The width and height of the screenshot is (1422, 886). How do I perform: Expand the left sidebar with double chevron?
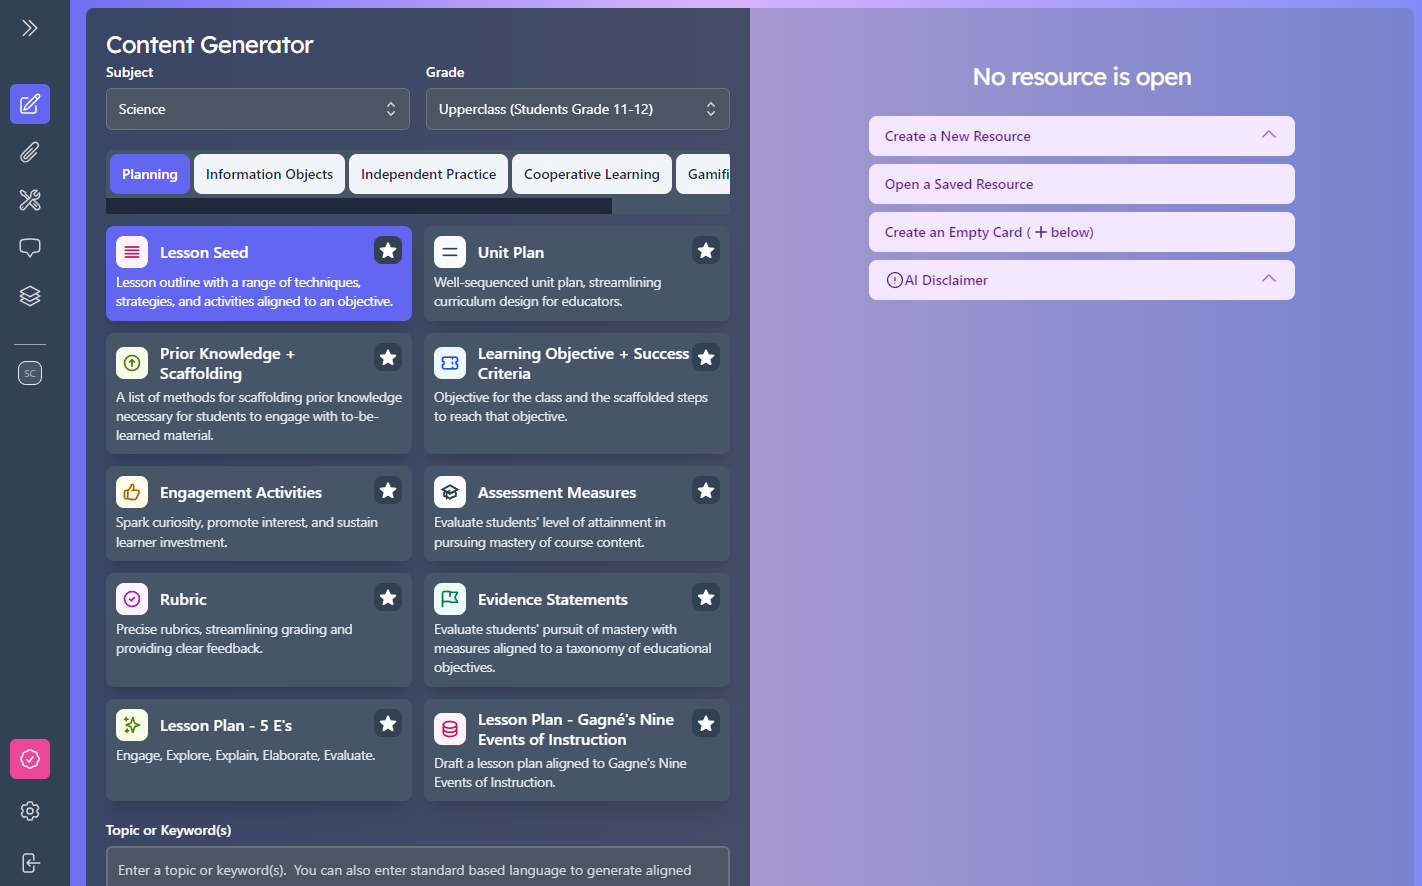click(x=30, y=28)
